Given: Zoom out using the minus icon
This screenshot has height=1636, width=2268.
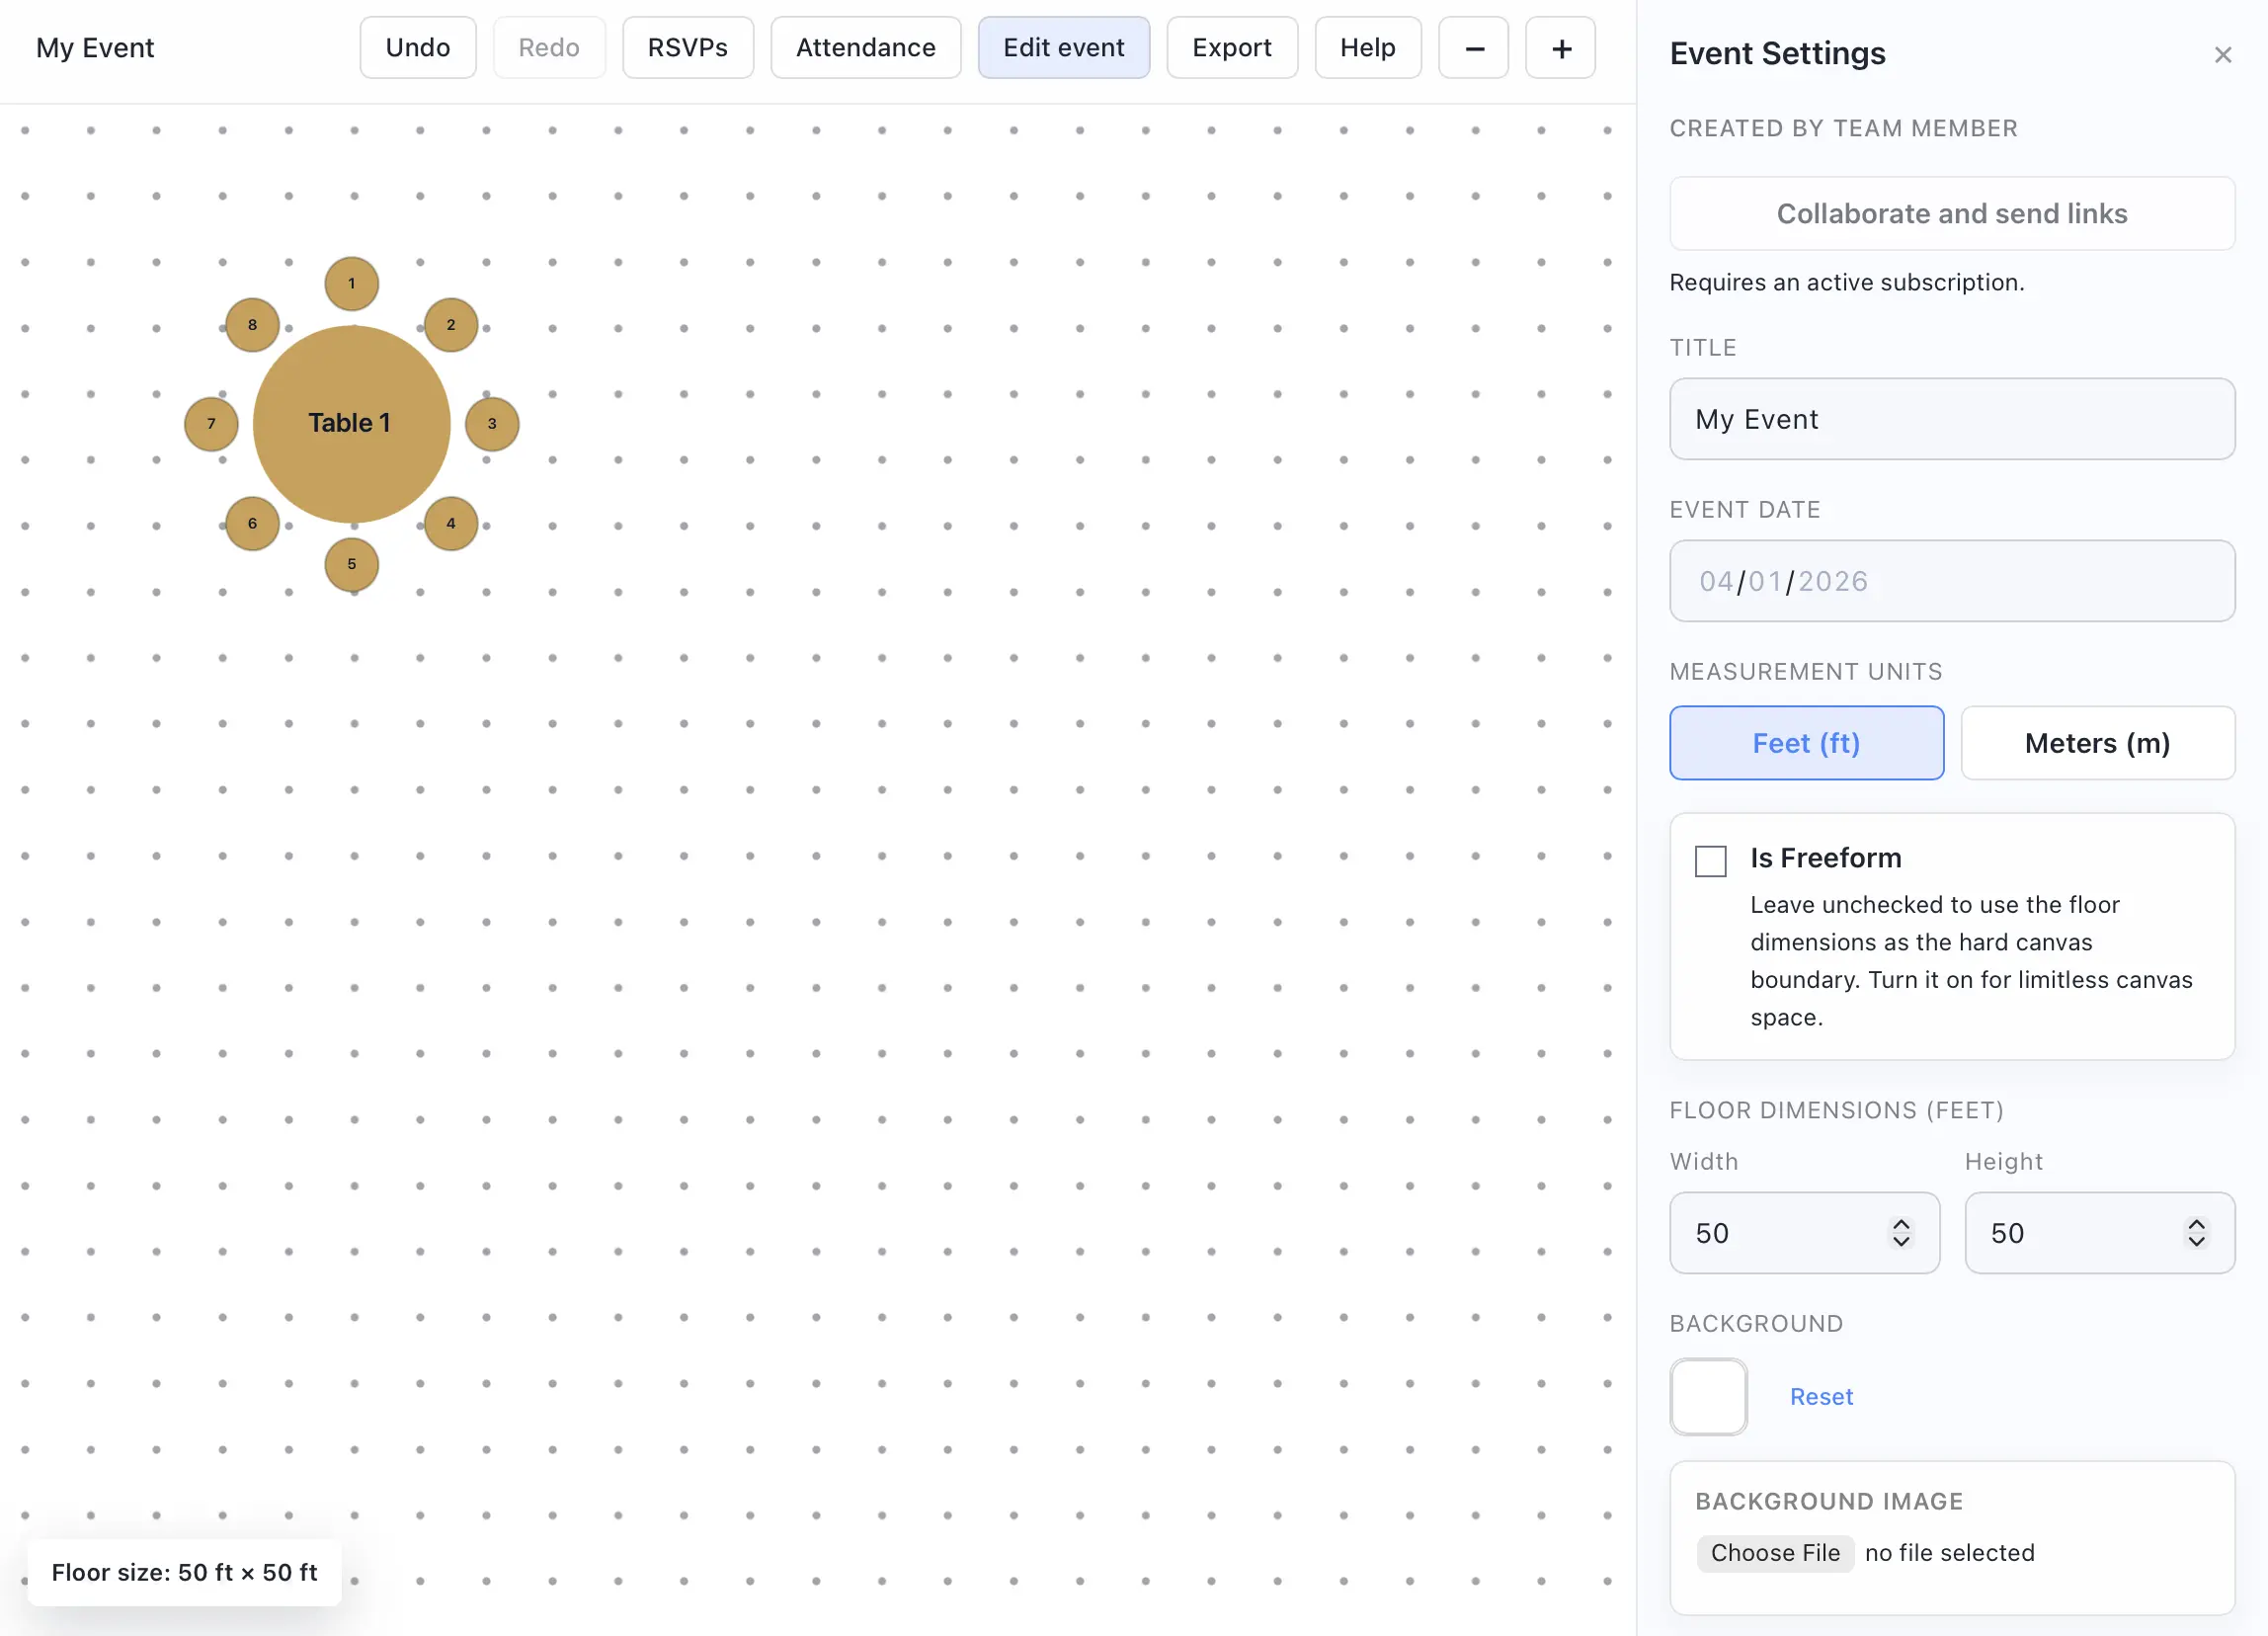Looking at the screenshot, I should pos(1473,47).
